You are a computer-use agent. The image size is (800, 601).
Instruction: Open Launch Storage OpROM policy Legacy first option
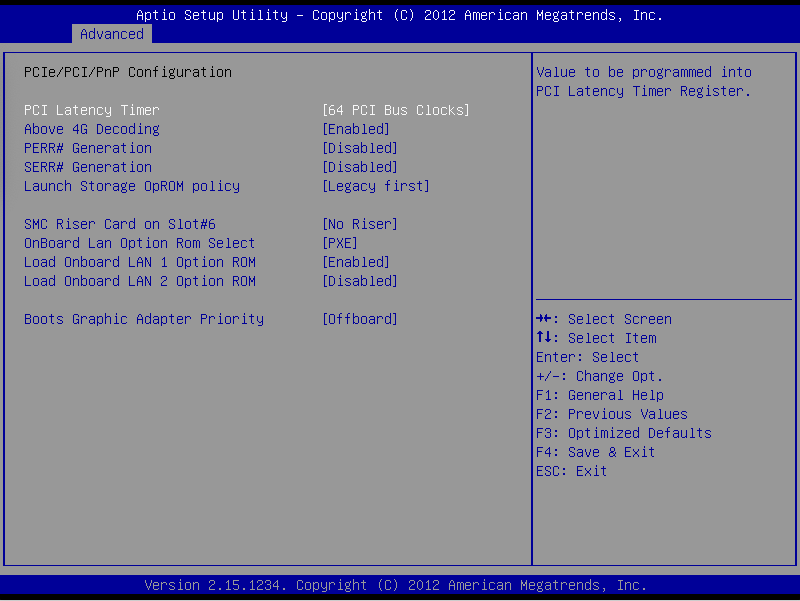pyautogui.click(x=375, y=186)
